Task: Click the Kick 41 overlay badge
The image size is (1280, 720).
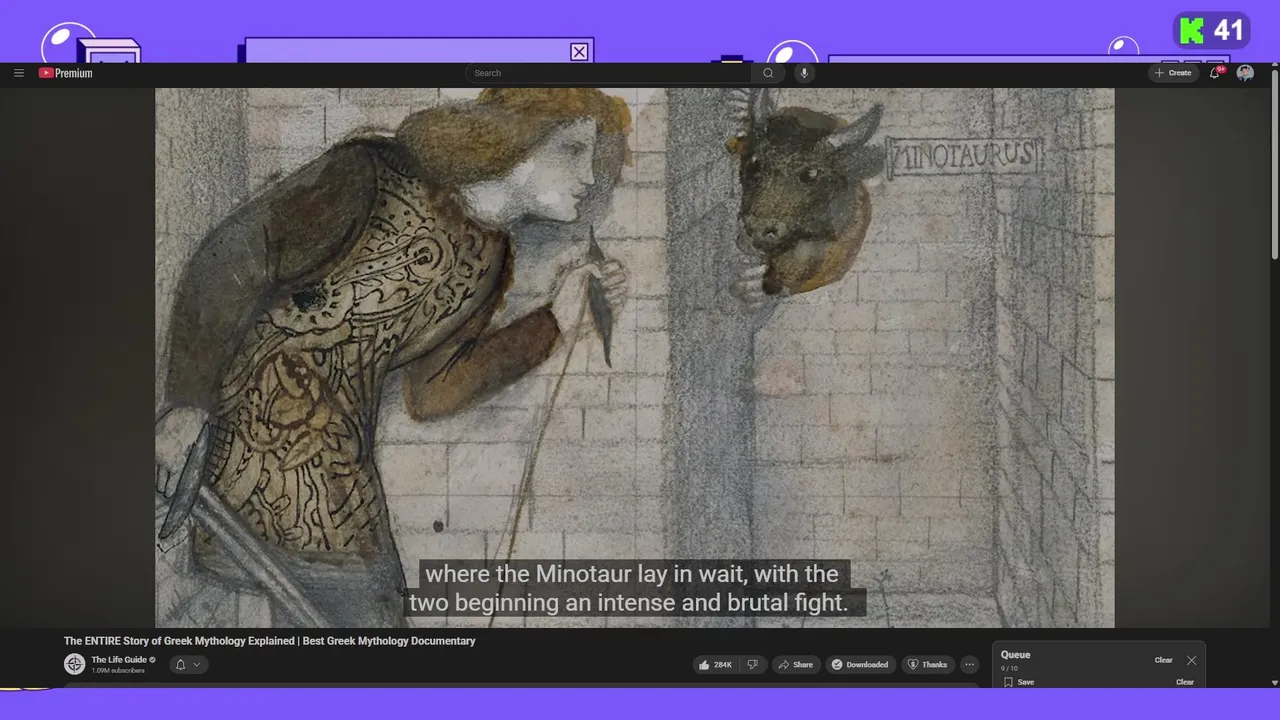Action: (1212, 31)
